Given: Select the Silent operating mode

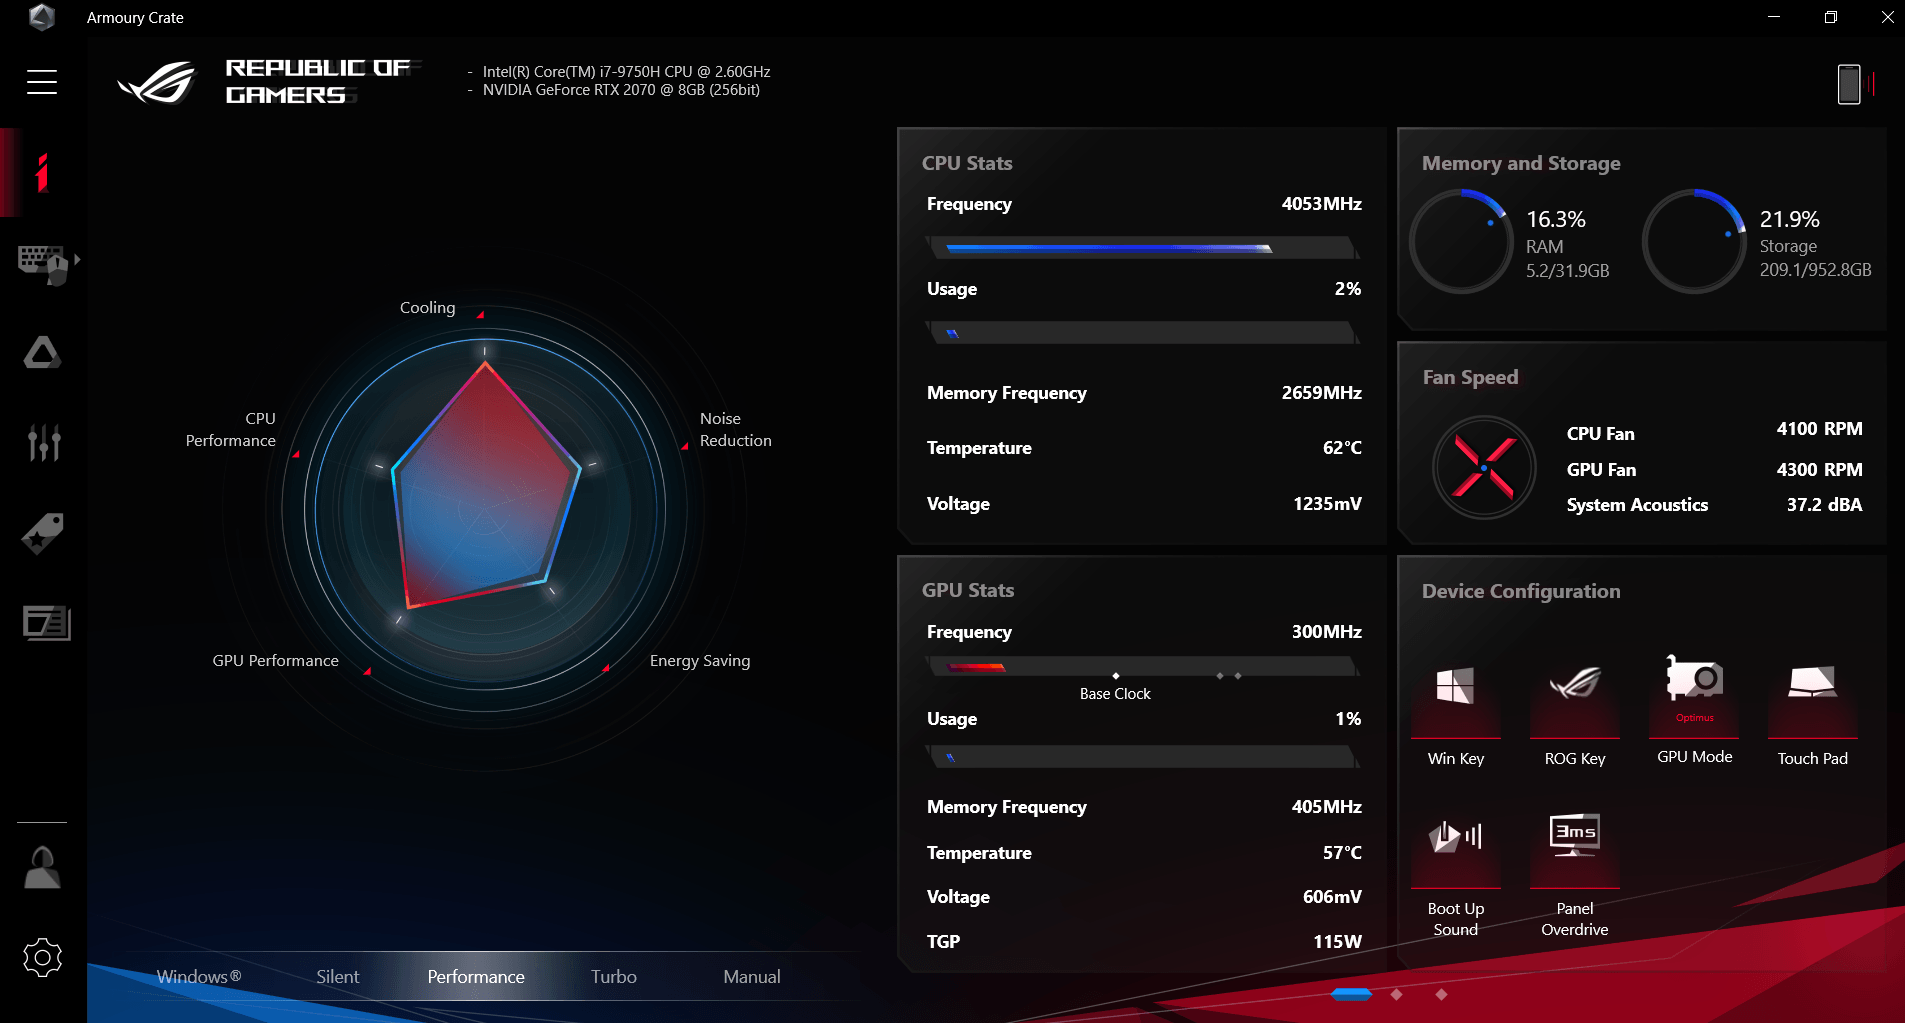Looking at the screenshot, I should tap(338, 977).
